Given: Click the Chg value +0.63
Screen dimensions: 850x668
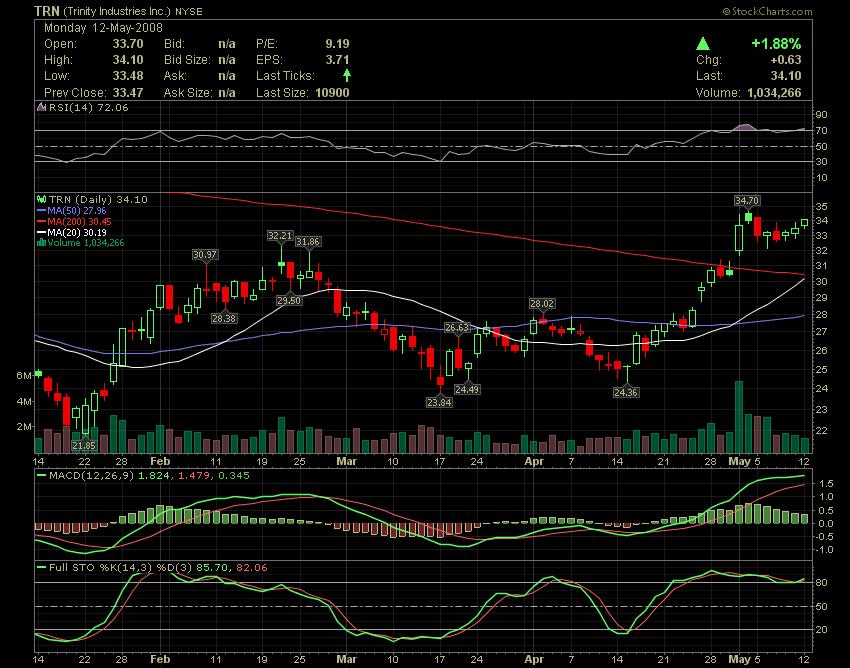Looking at the screenshot, I should (x=785, y=60).
